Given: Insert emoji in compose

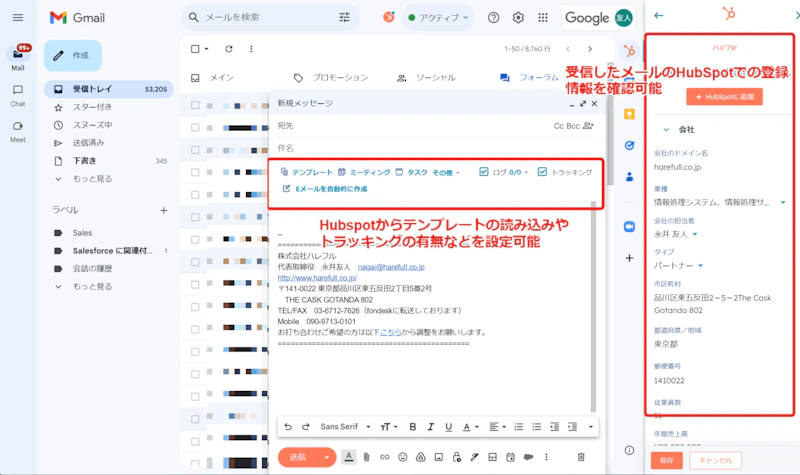Looking at the screenshot, I should pos(403,457).
